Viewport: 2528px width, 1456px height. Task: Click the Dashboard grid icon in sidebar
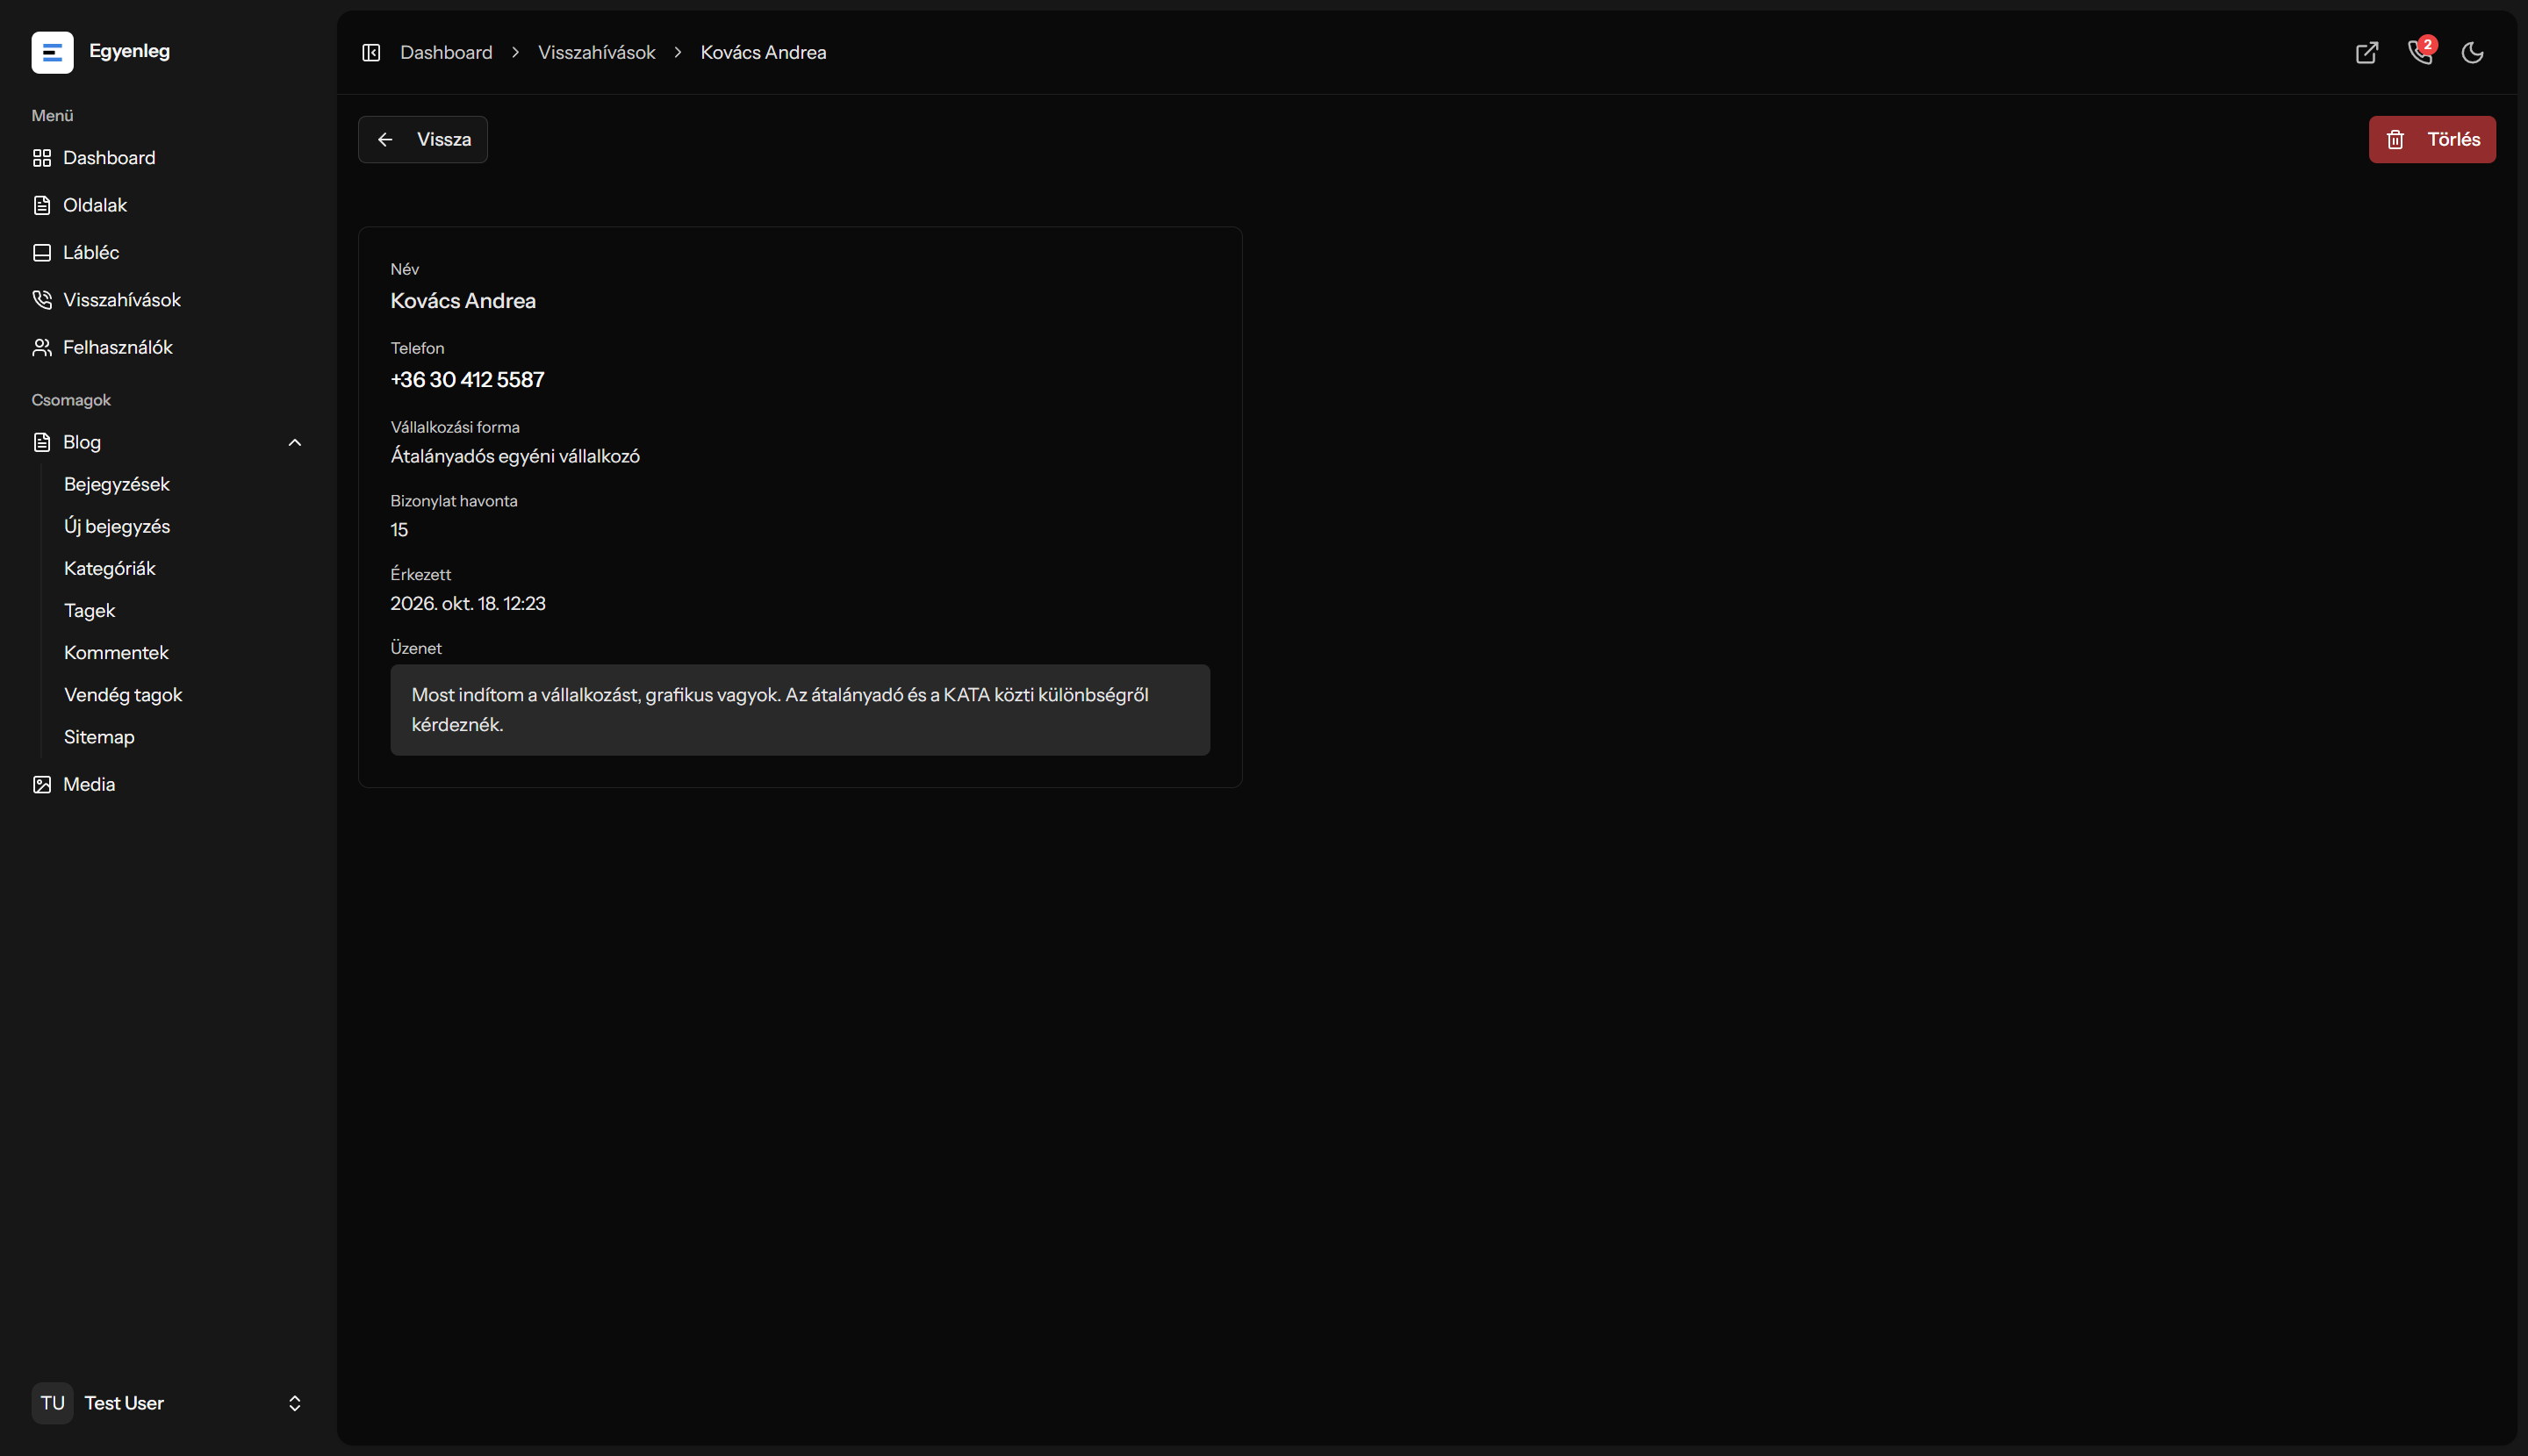(x=42, y=158)
